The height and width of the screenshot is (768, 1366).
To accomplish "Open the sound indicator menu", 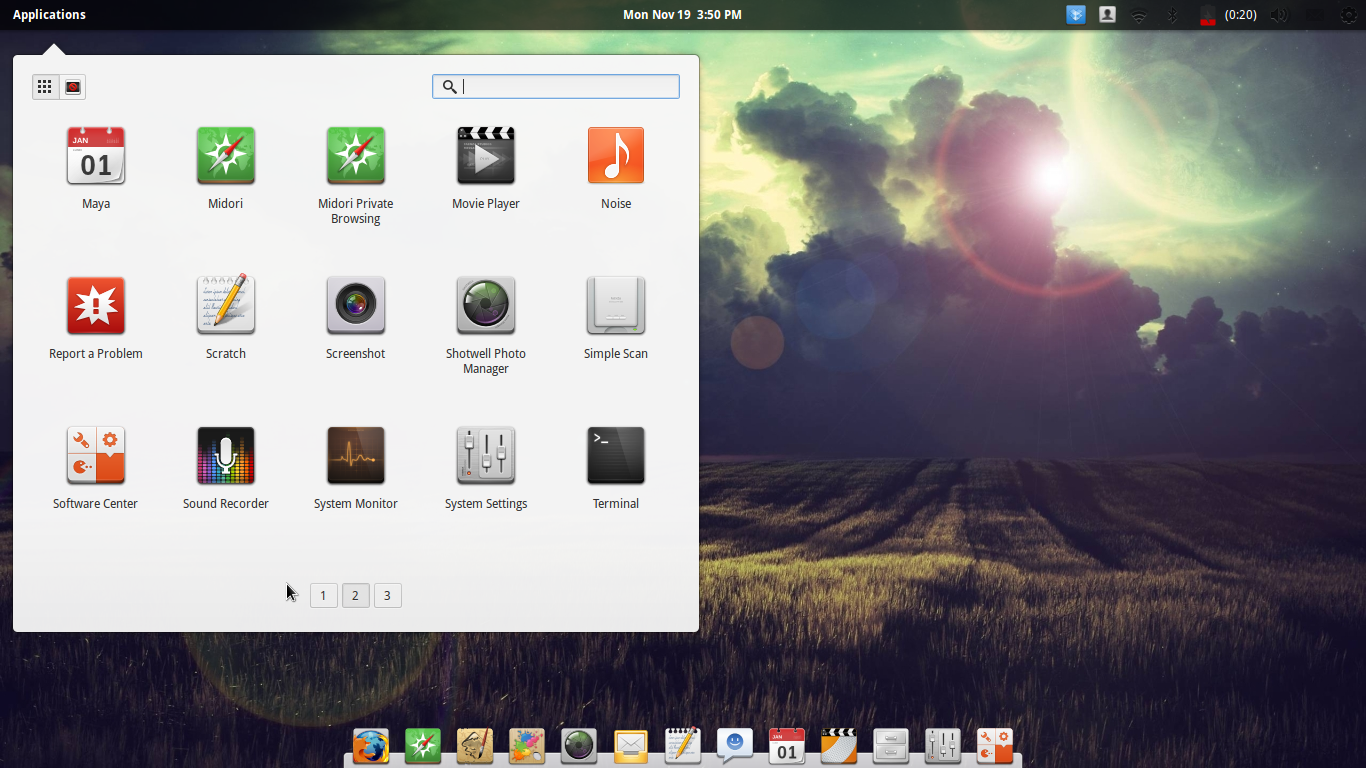I will pyautogui.click(x=1279, y=14).
